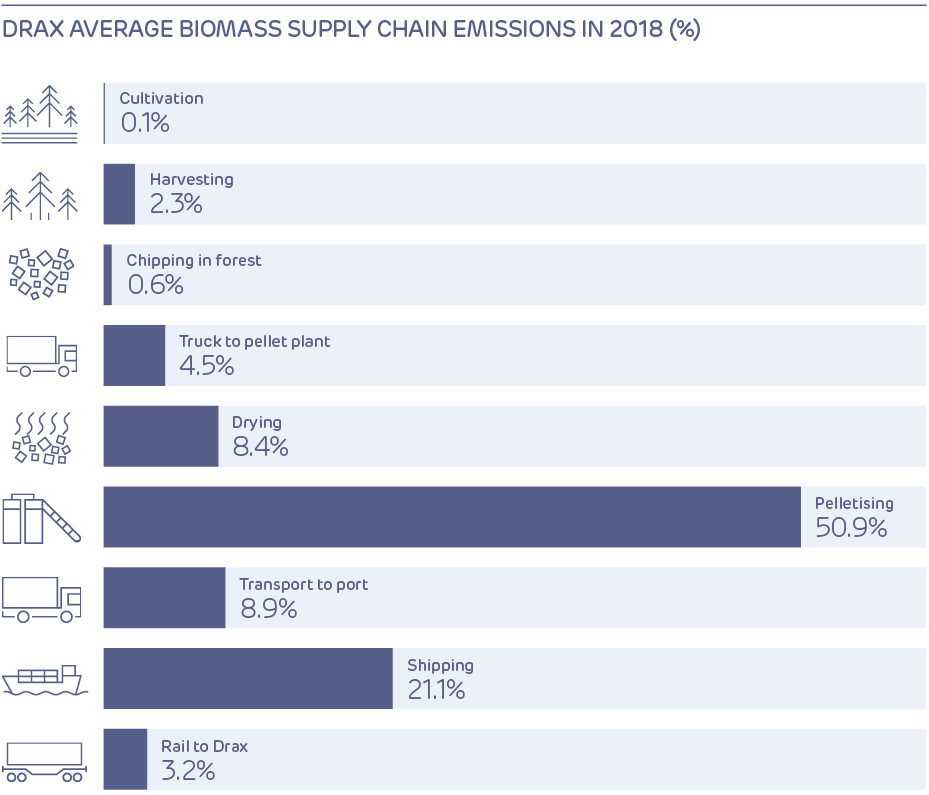929x795 pixels.
Task: Click the Pelletising plant silo icon
Action: [41, 518]
